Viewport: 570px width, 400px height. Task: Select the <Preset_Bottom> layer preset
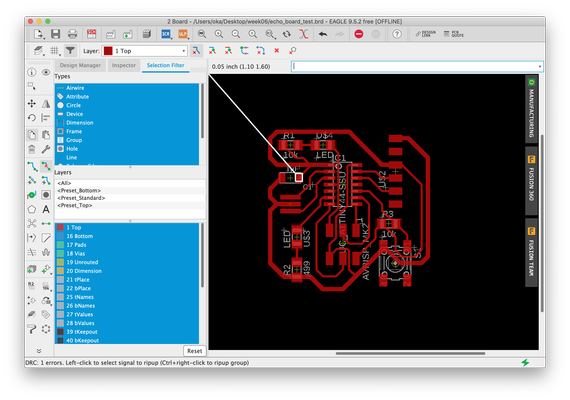[130, 191]
